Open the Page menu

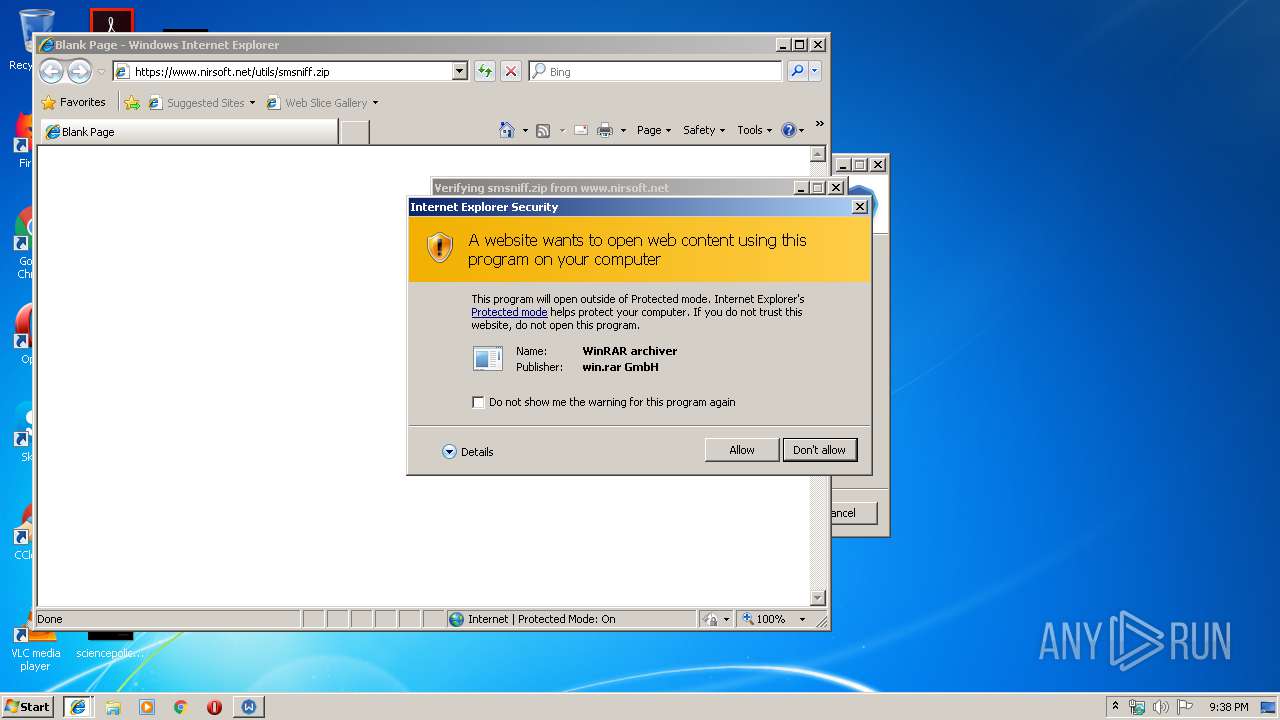coord(654,130)
